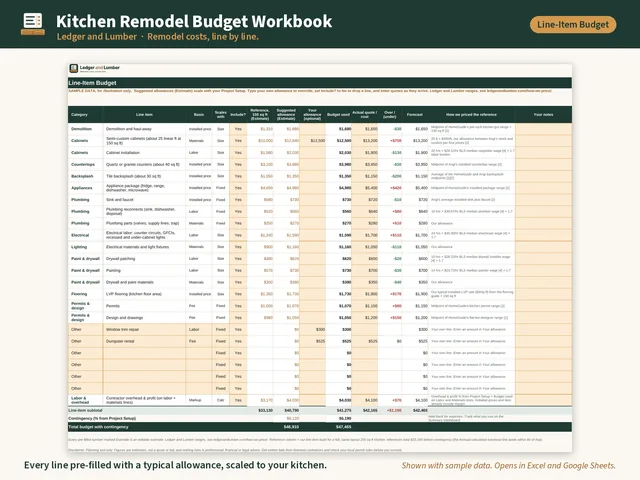Click the Countertops category cell
640x480 pixels.
point(85,164)
